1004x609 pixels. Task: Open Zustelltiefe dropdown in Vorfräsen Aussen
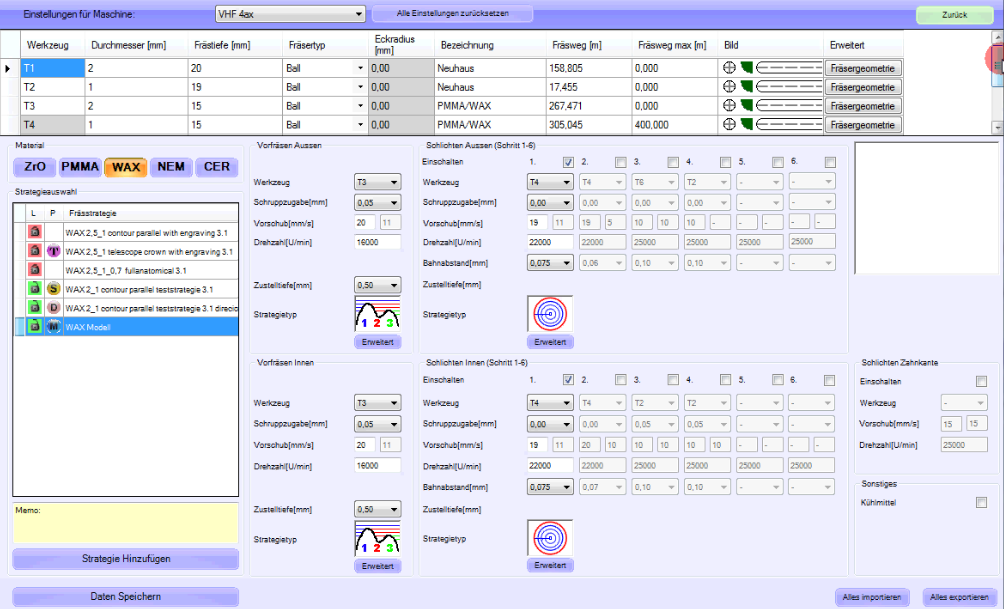click(x=377, y=284)
